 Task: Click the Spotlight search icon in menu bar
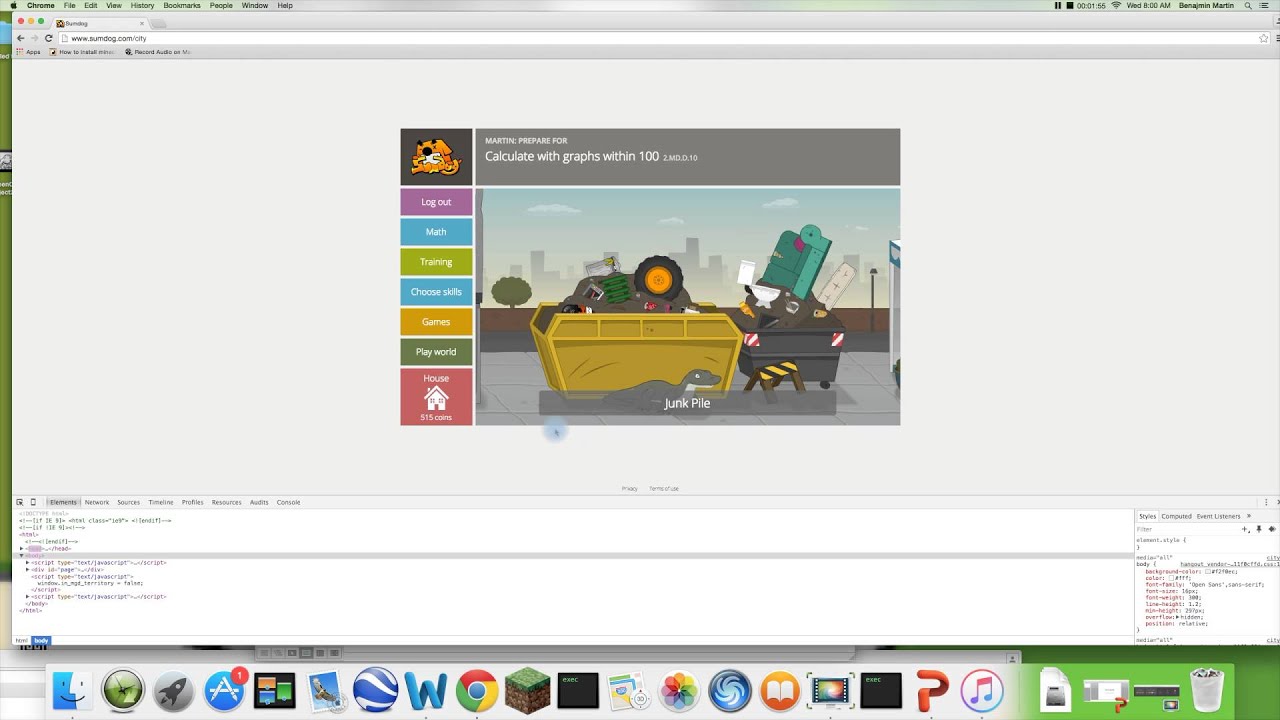point(1248,5)
